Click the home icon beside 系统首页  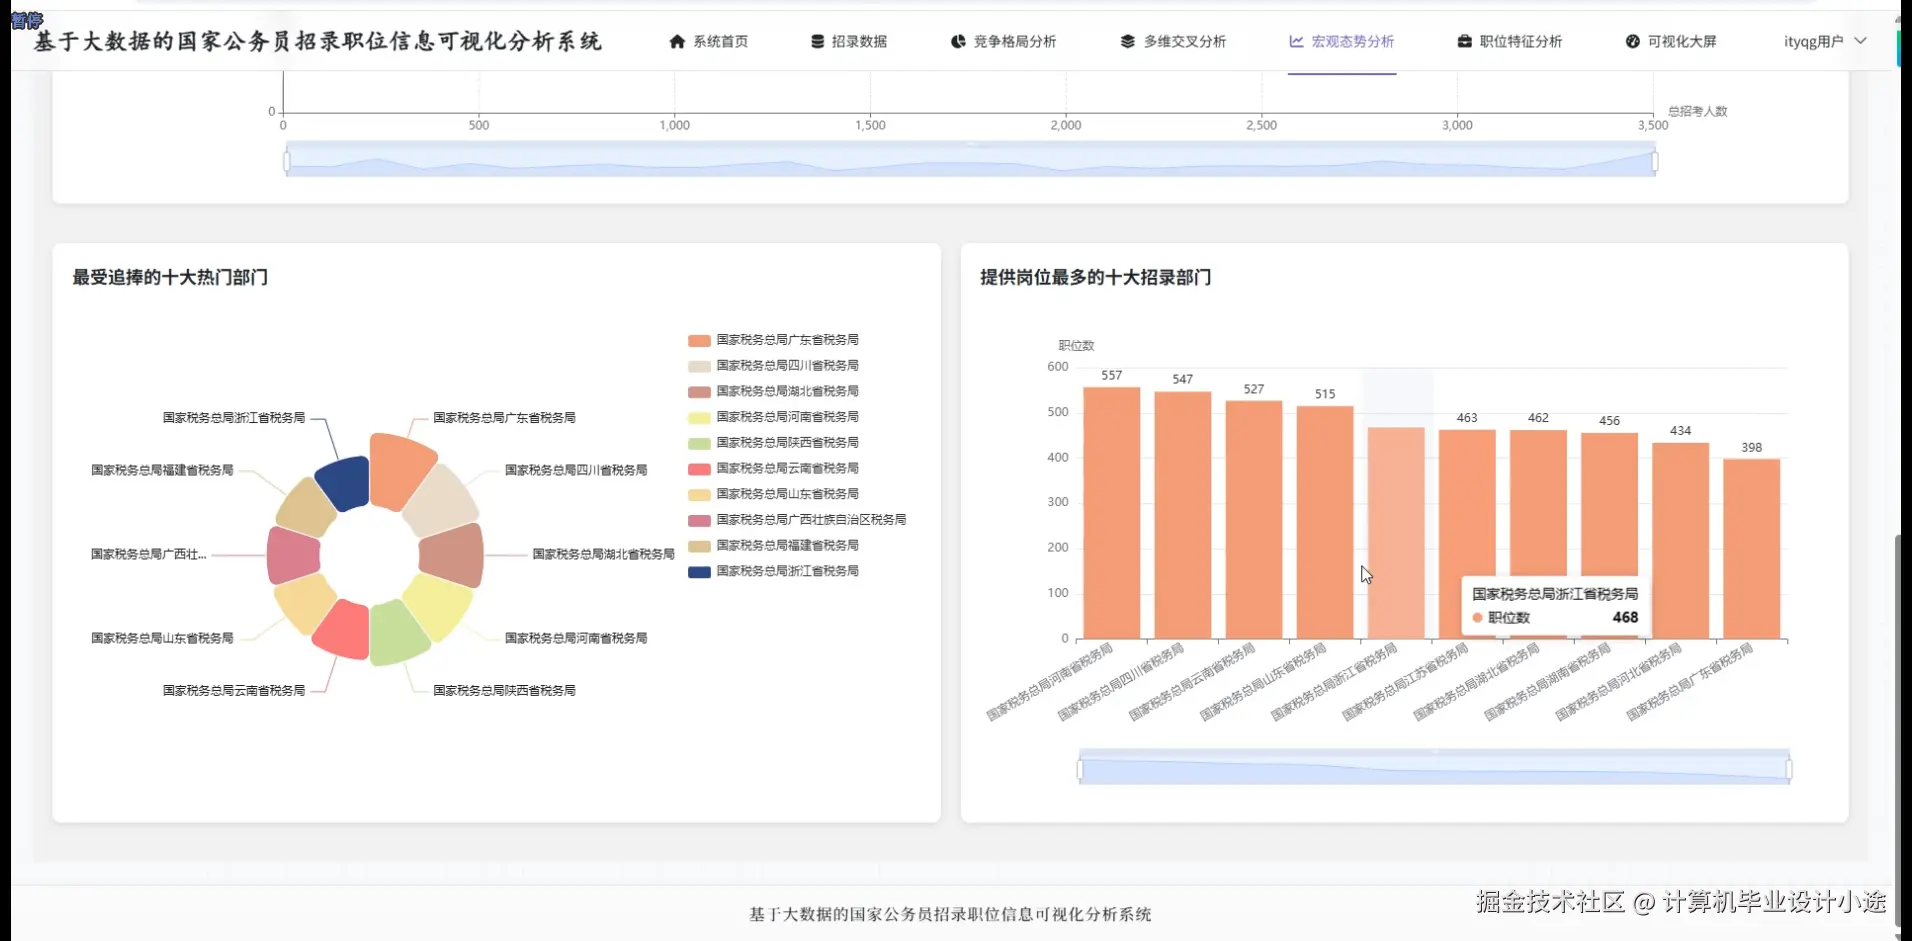click(677, 41)
